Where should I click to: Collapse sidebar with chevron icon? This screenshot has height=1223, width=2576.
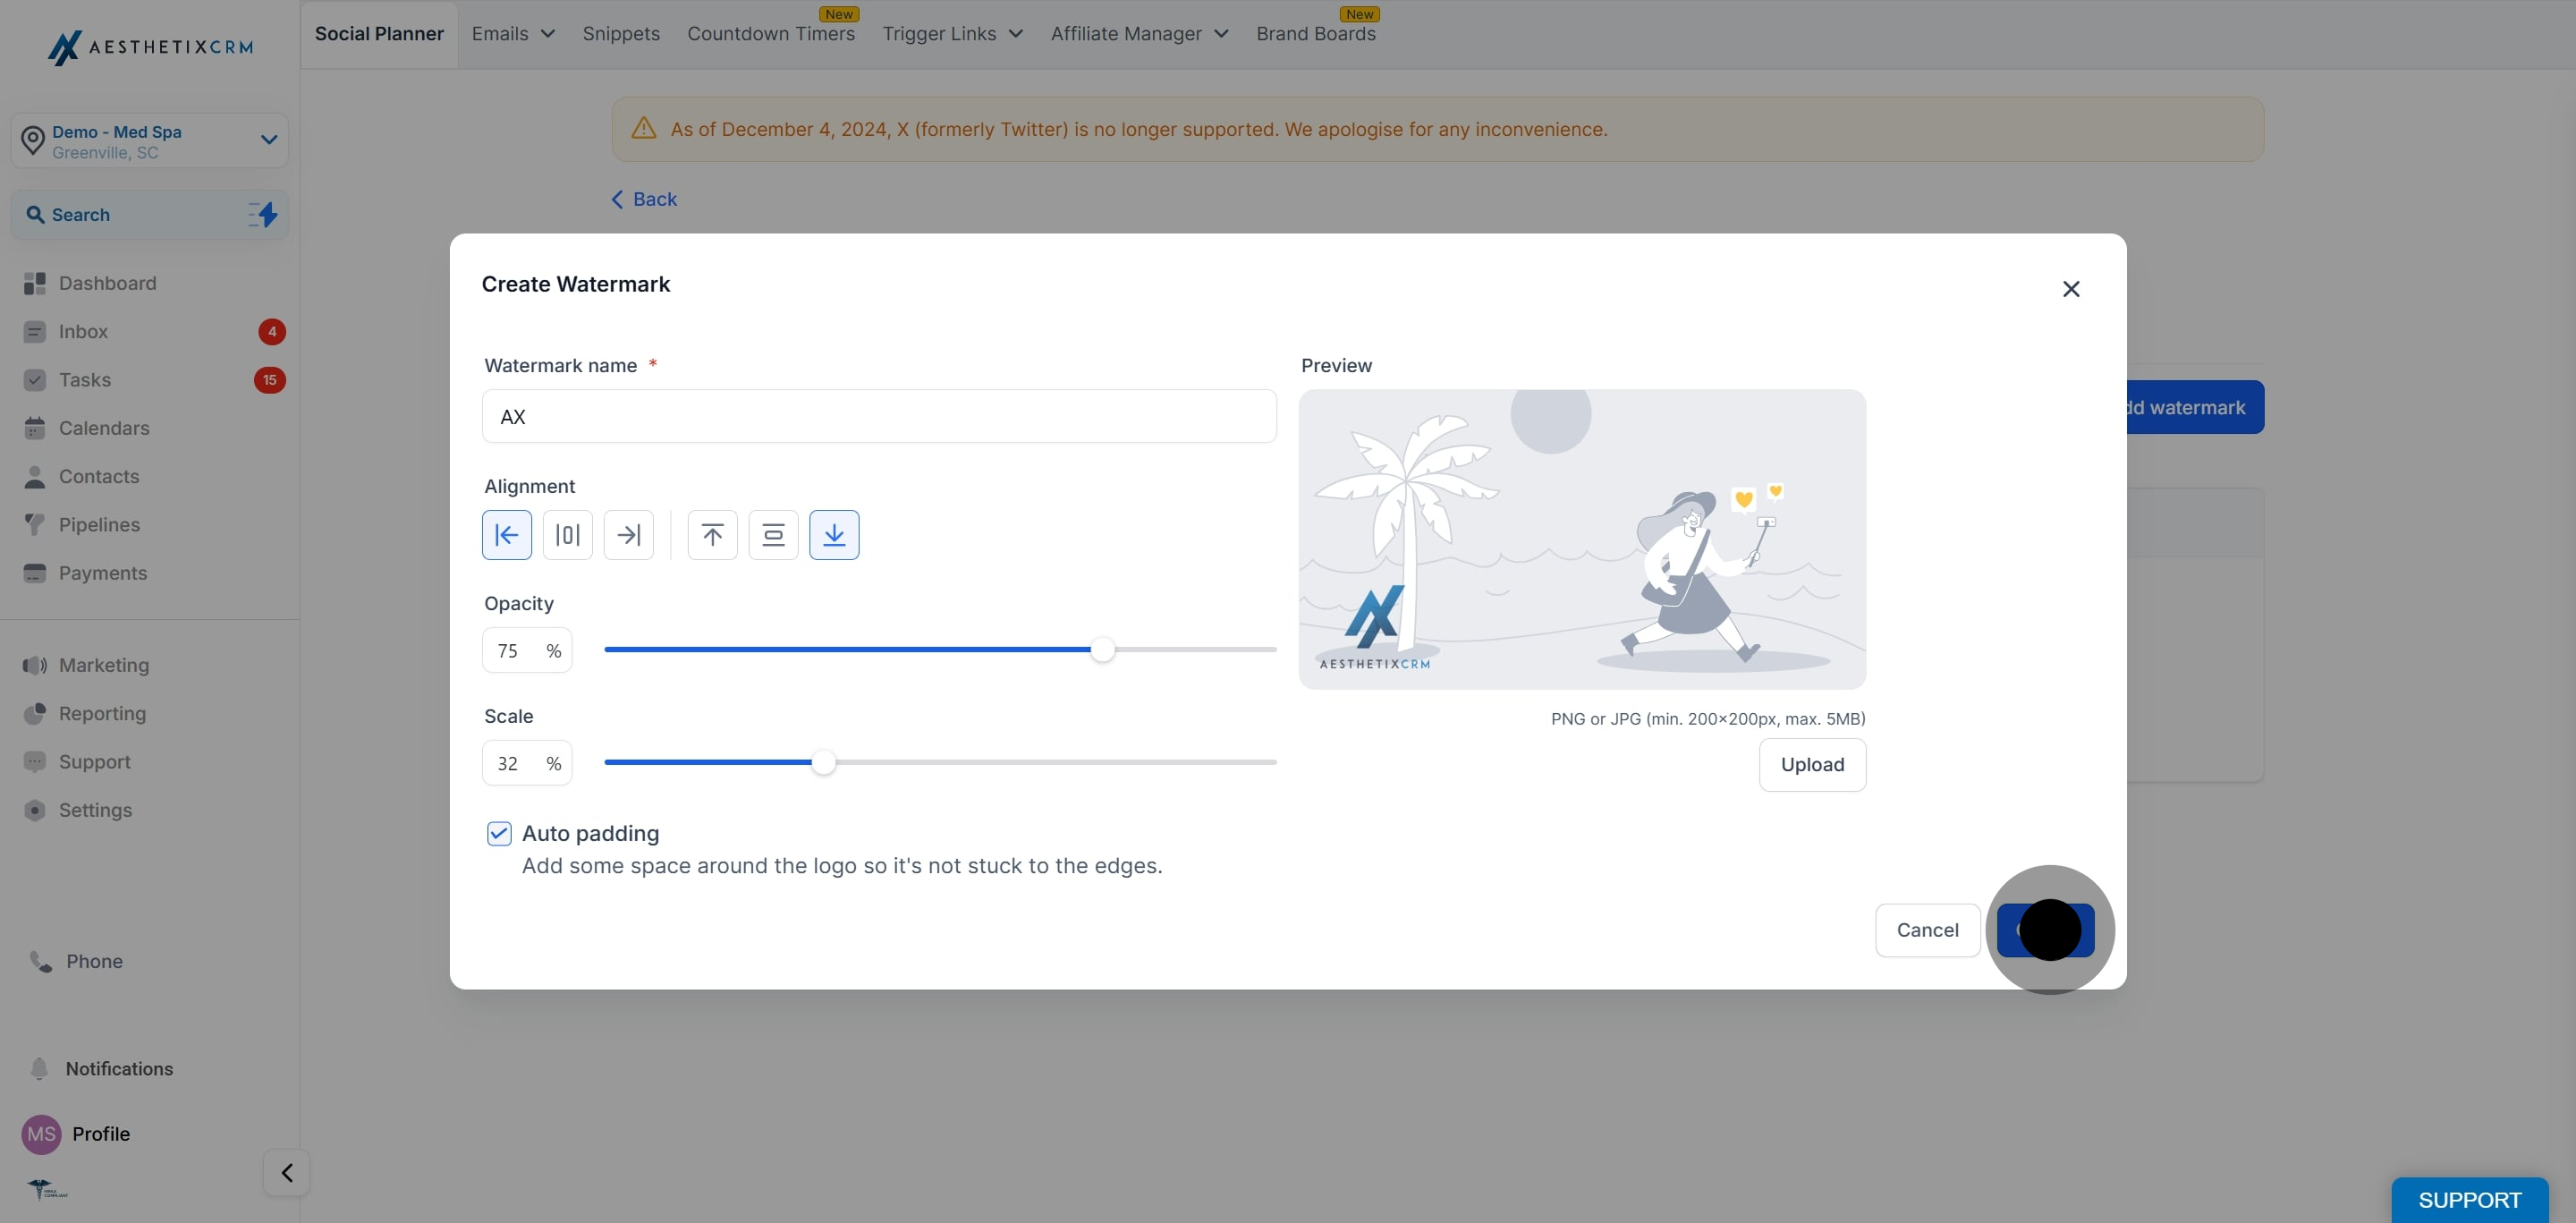click(287, 1172)
